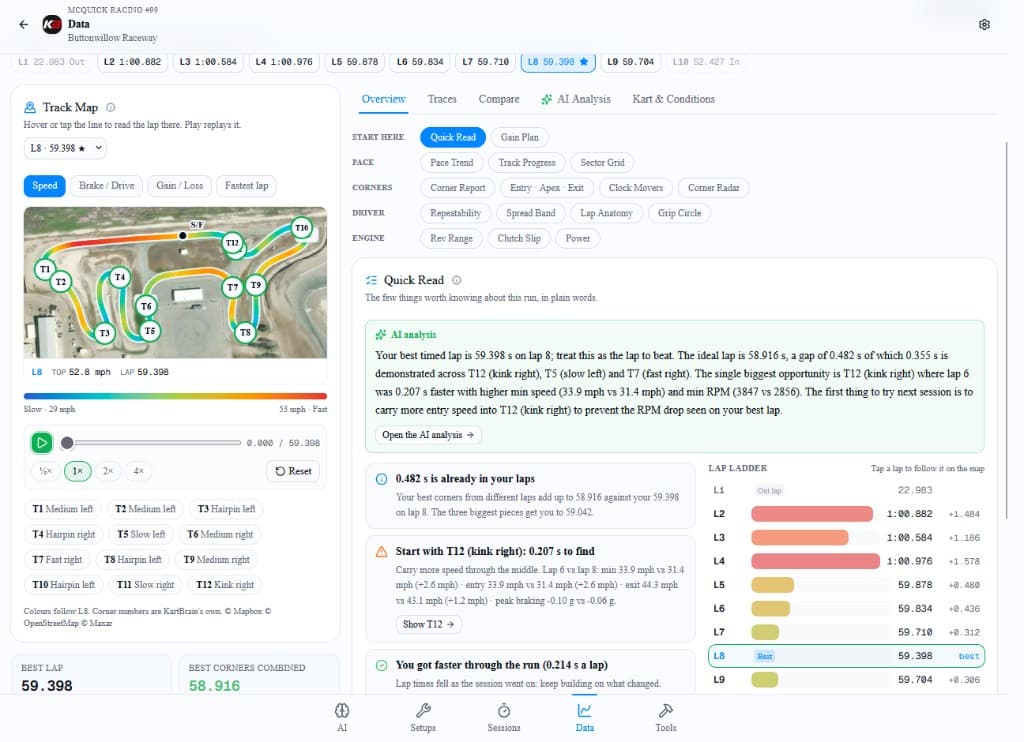
Task: Click Show T12 button
Action: point(428,624)
